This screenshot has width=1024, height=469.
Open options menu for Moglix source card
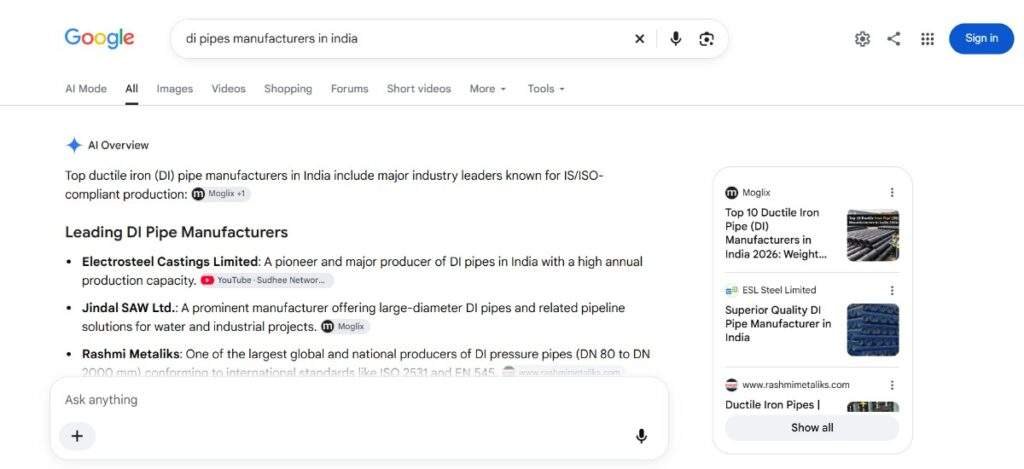coord(892,193)
